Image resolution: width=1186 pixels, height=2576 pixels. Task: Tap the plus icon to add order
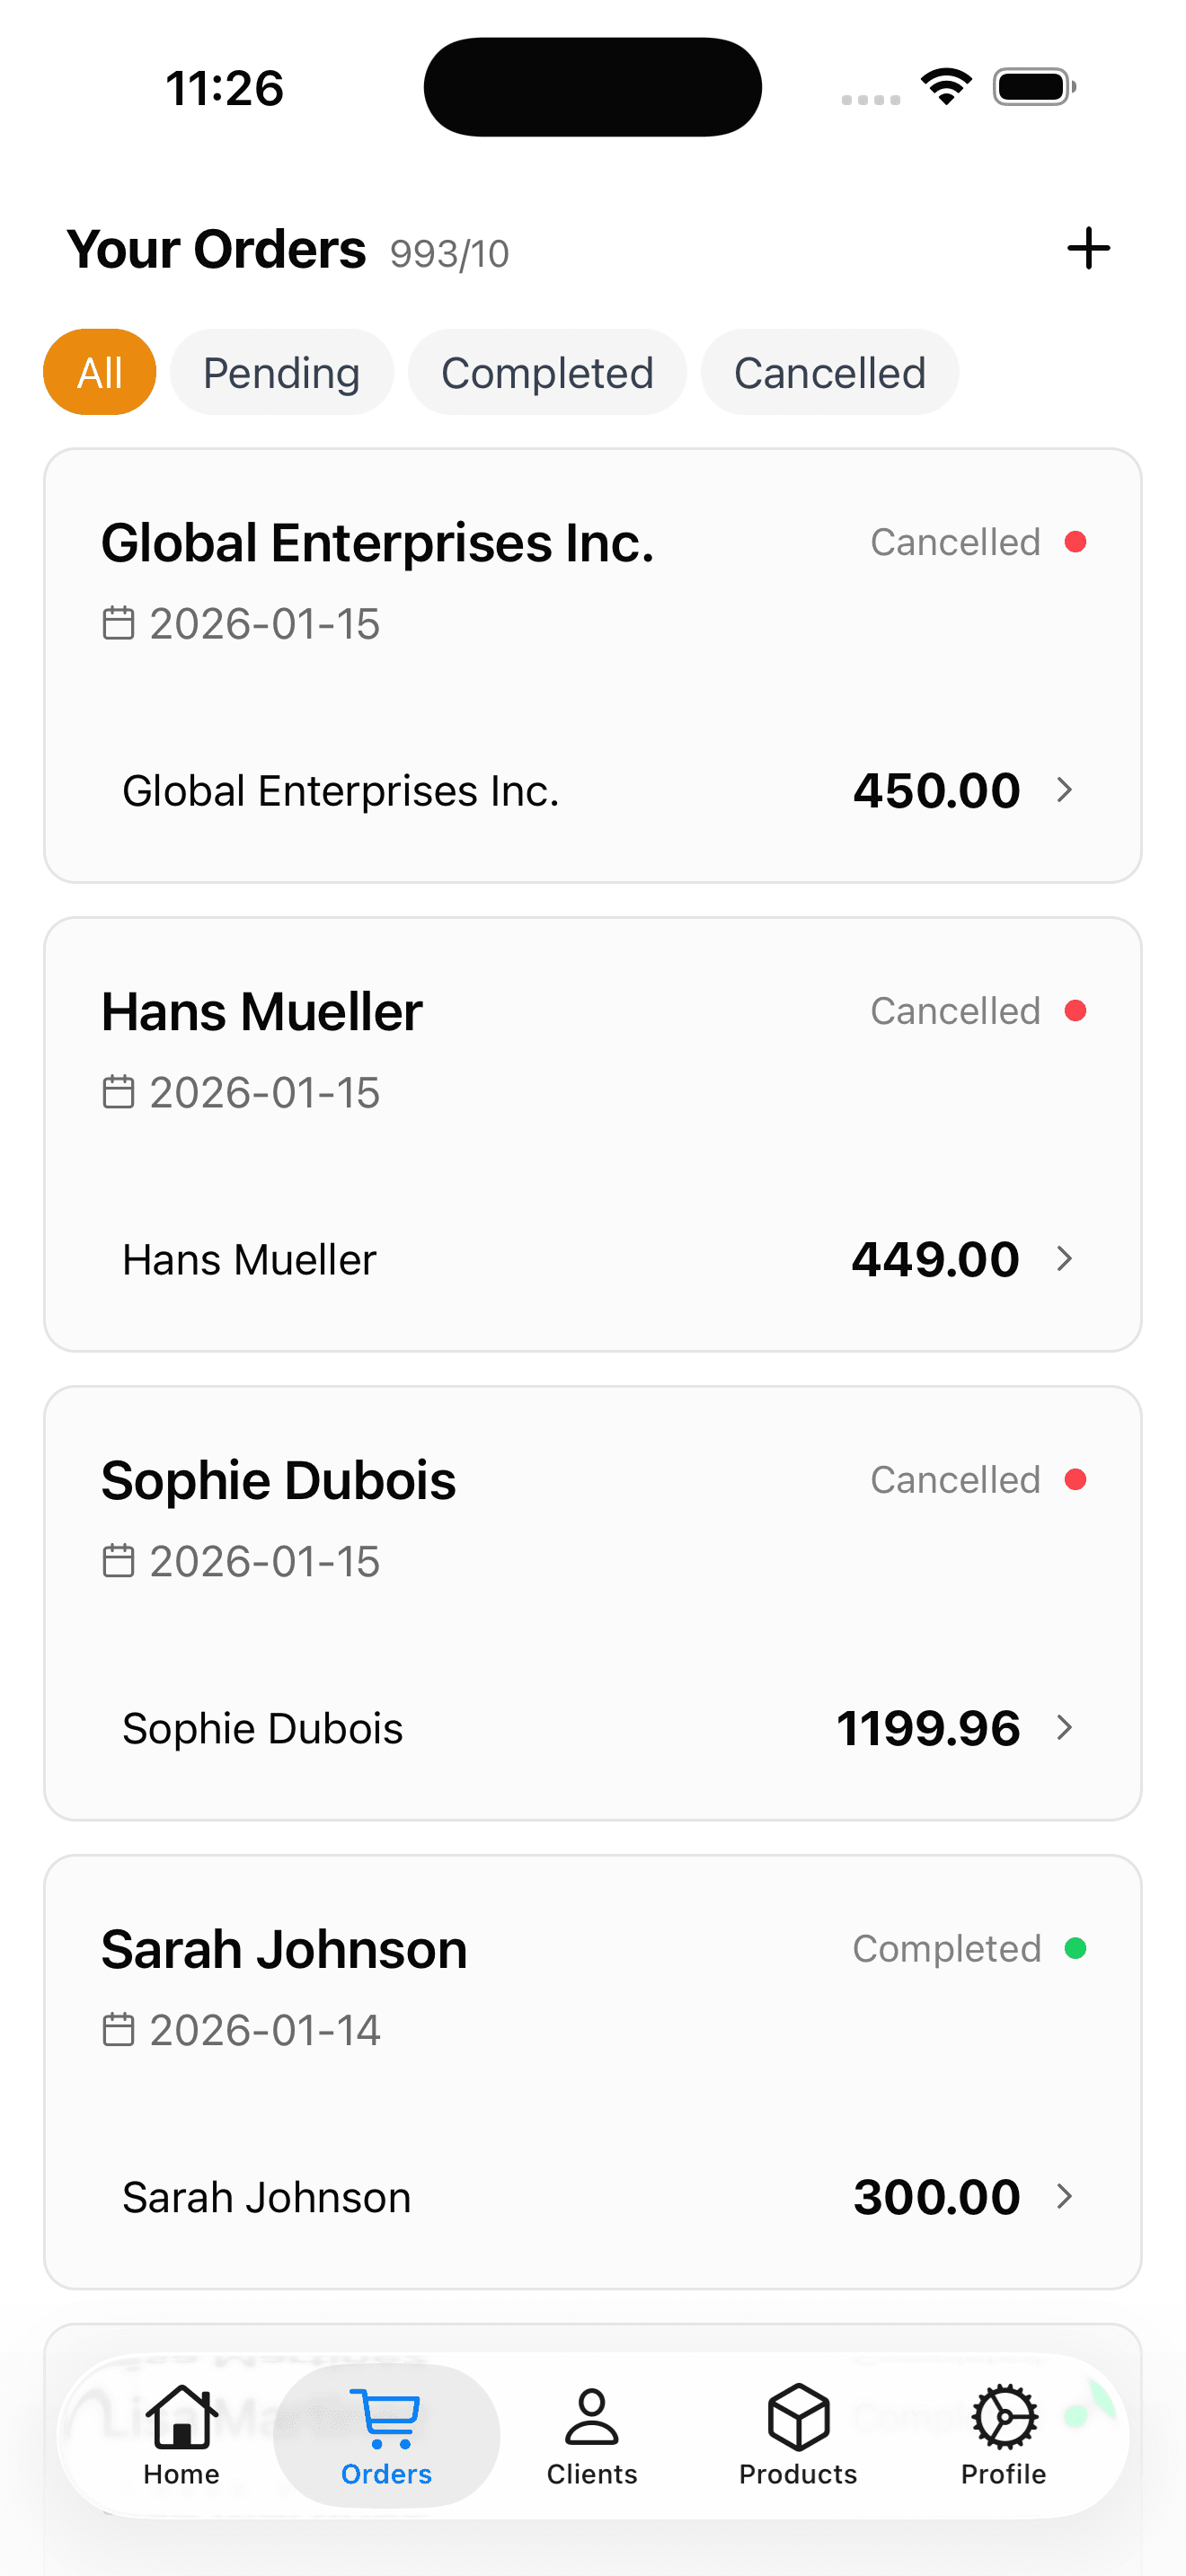click(1088, 249)
